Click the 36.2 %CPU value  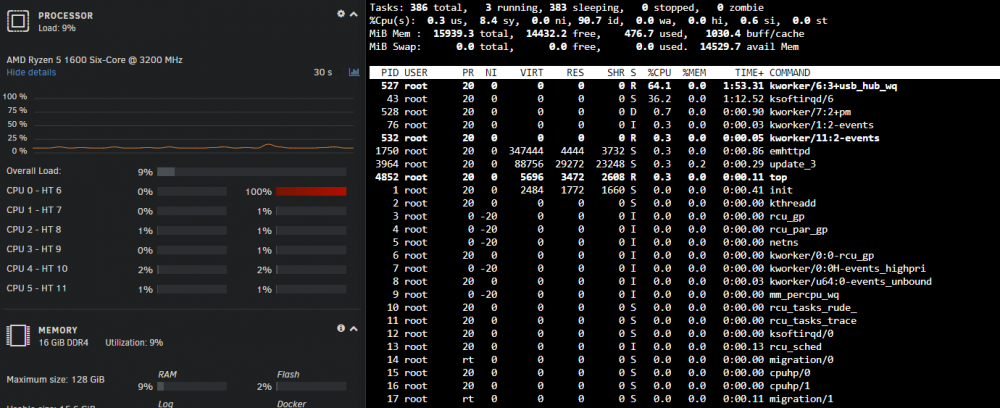(x=661, y=99)
